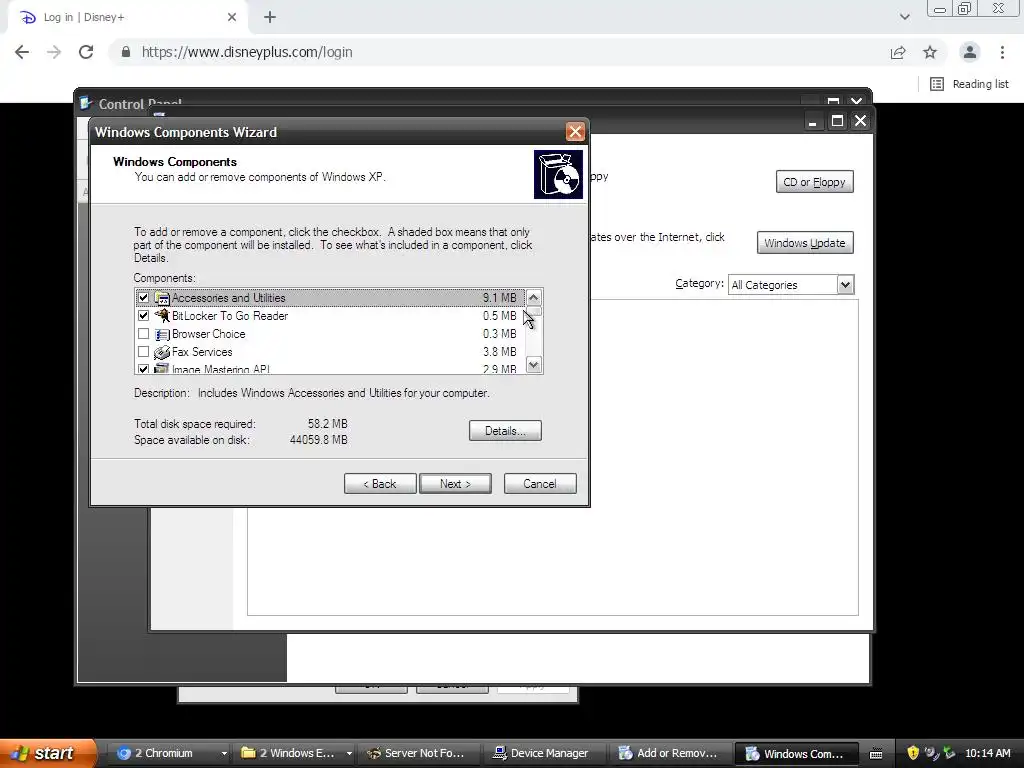Open the browser profile menu

pyautogui.click(x=970, y=52)
